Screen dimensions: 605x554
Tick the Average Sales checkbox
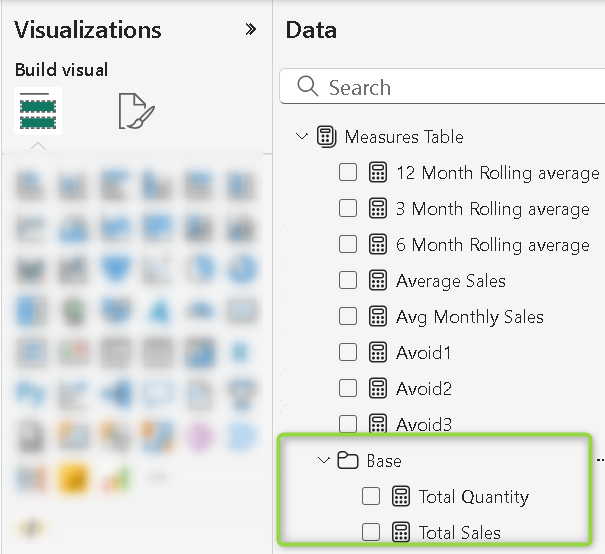348,280
